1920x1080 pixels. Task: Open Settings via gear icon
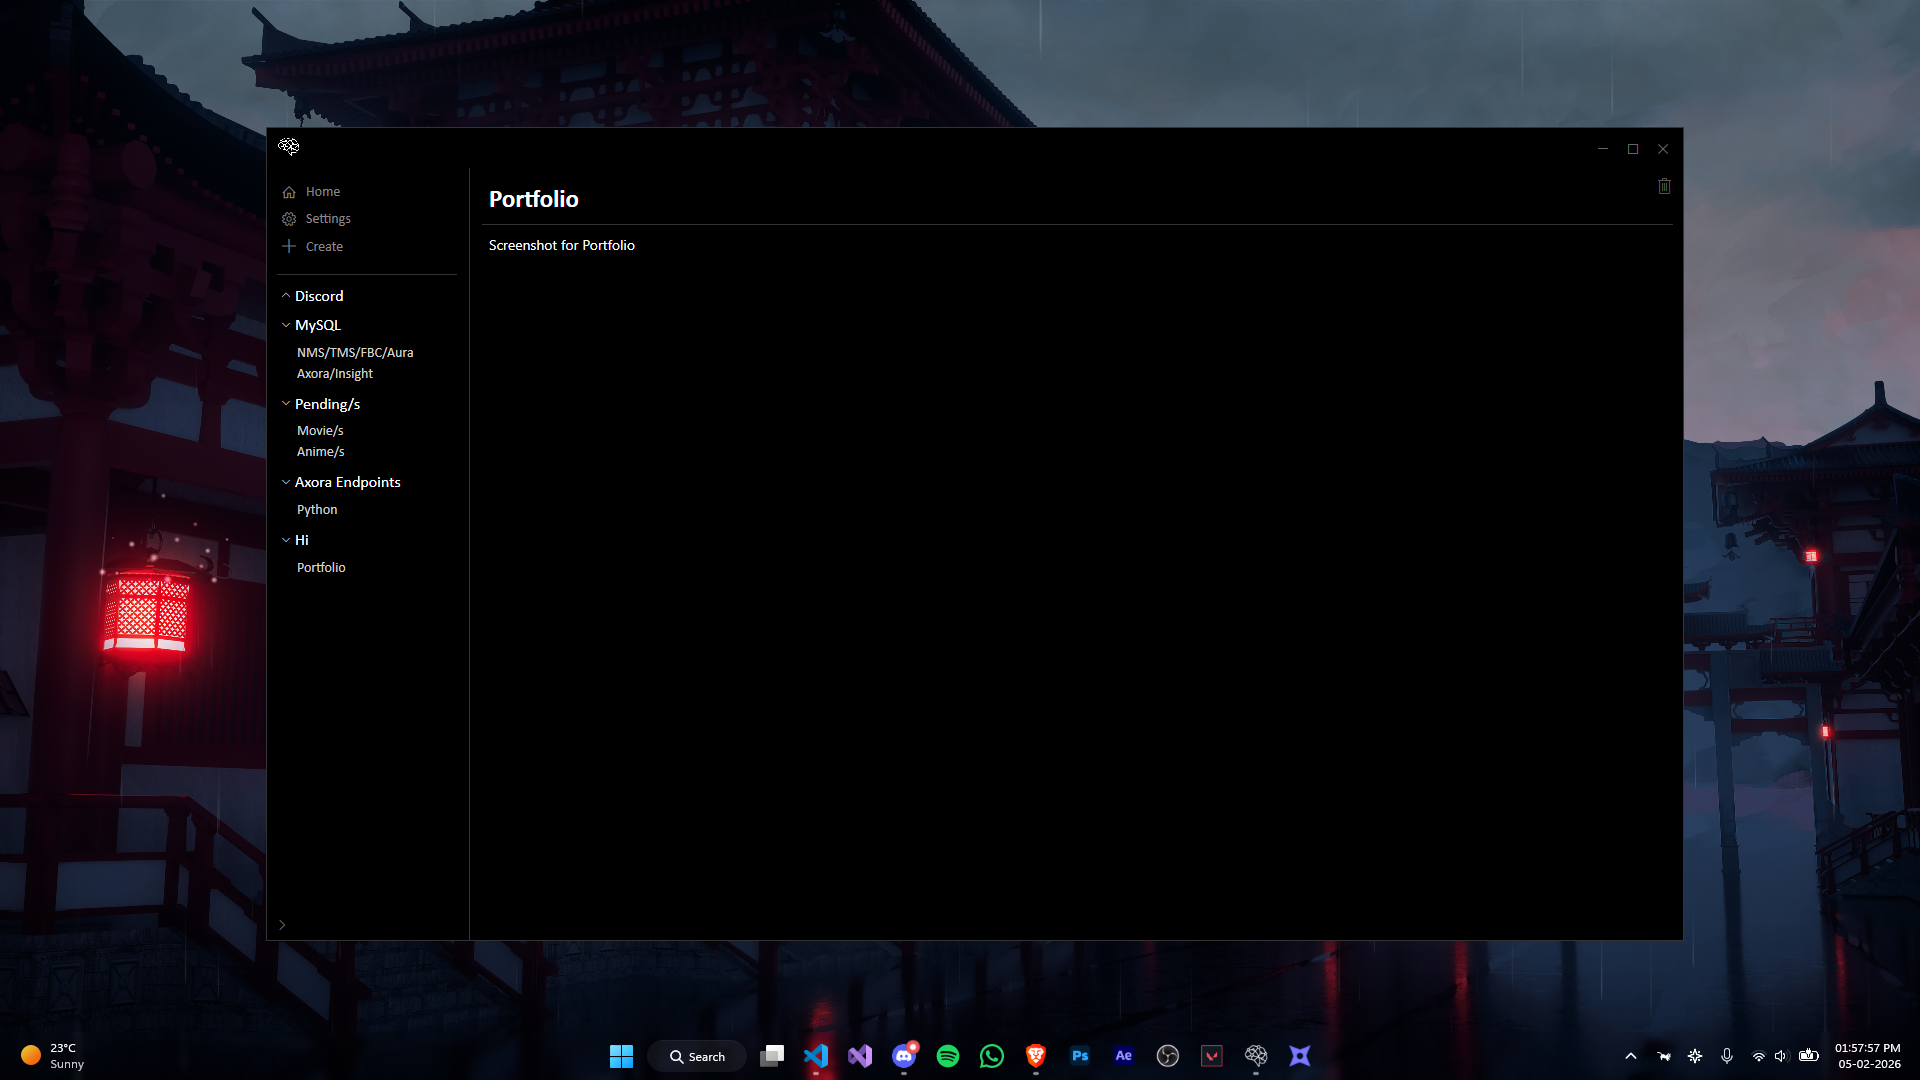pos(289,219)
